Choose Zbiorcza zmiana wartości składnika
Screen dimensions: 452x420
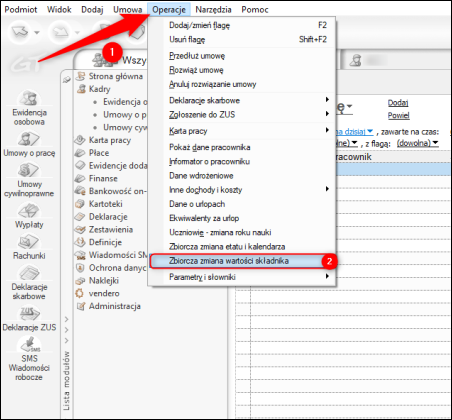(x=242, y=261)
